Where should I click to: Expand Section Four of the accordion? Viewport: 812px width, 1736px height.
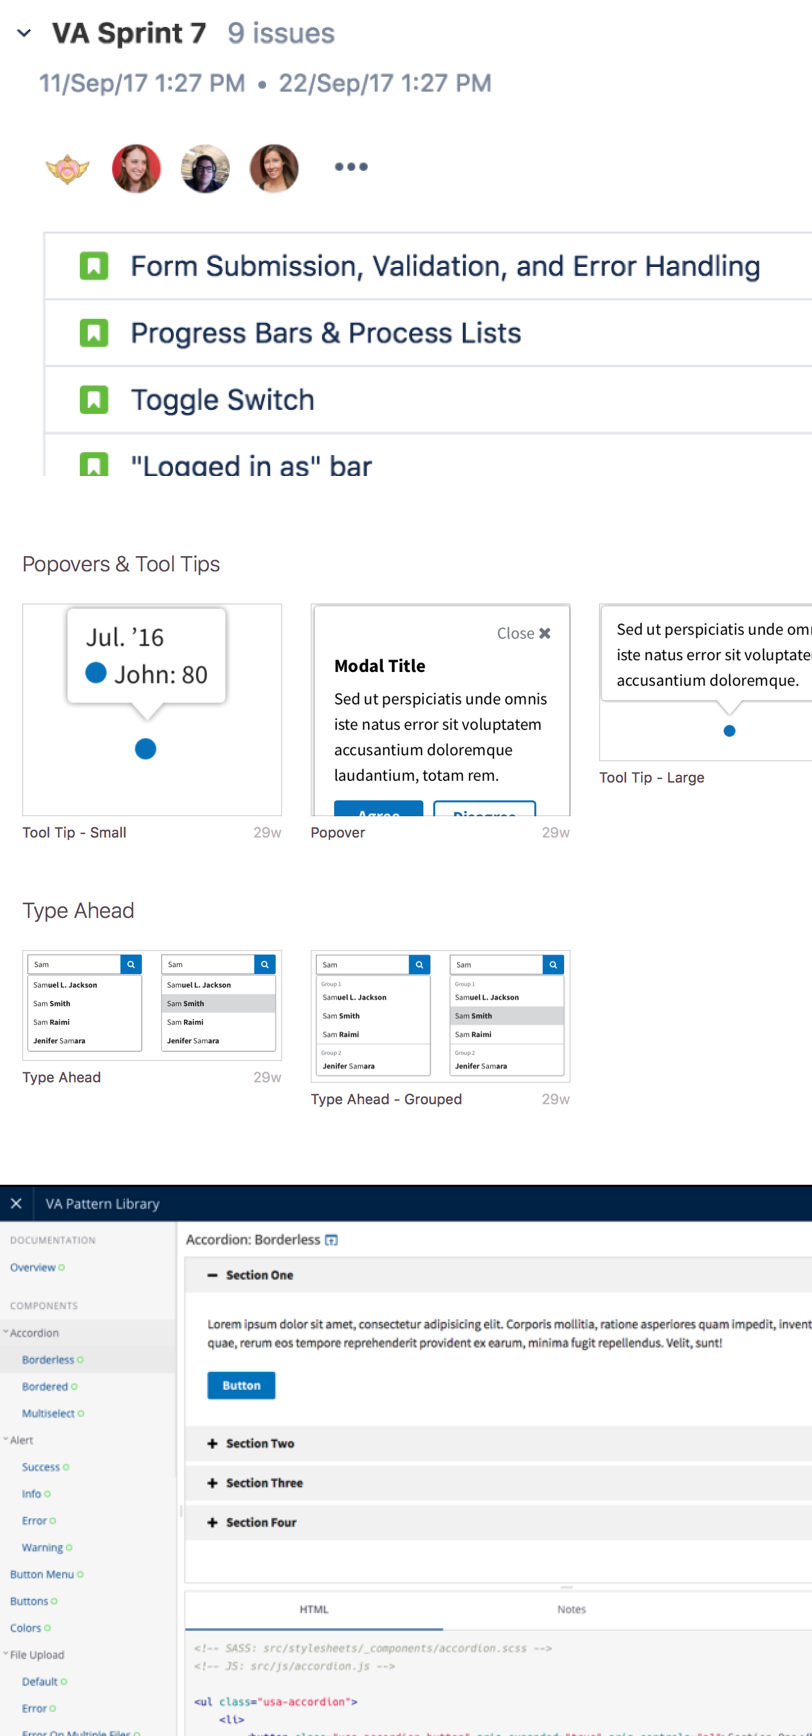point(260,1522)
